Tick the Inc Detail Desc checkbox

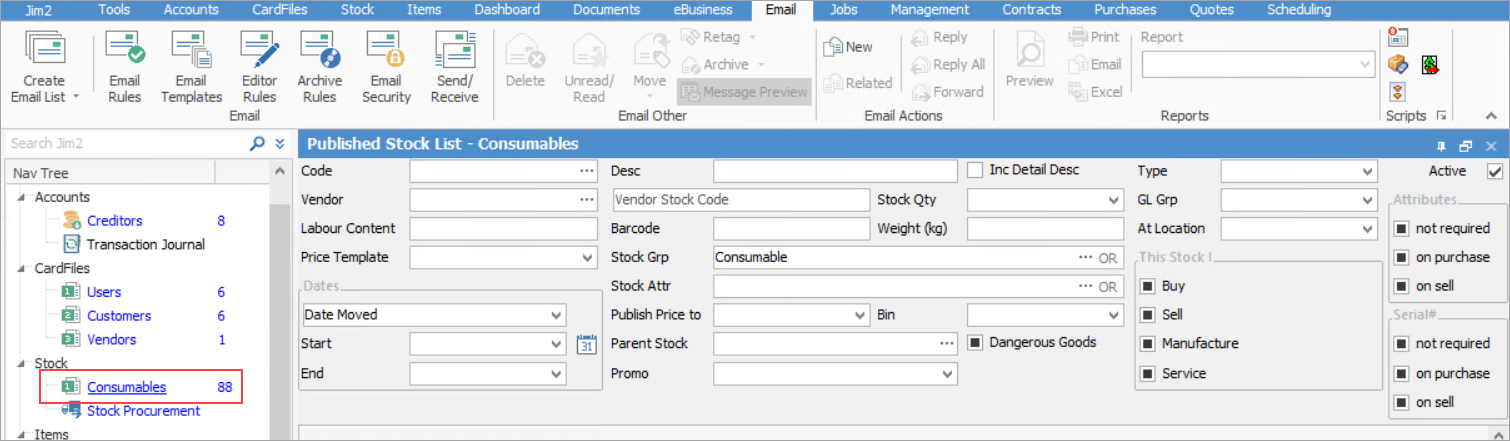(x=976, y=171)
